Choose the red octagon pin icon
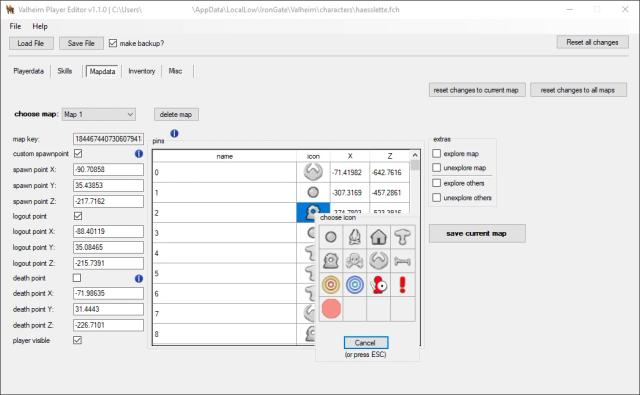The width and height of the screenshot is (640, 395). pos(331,308)
